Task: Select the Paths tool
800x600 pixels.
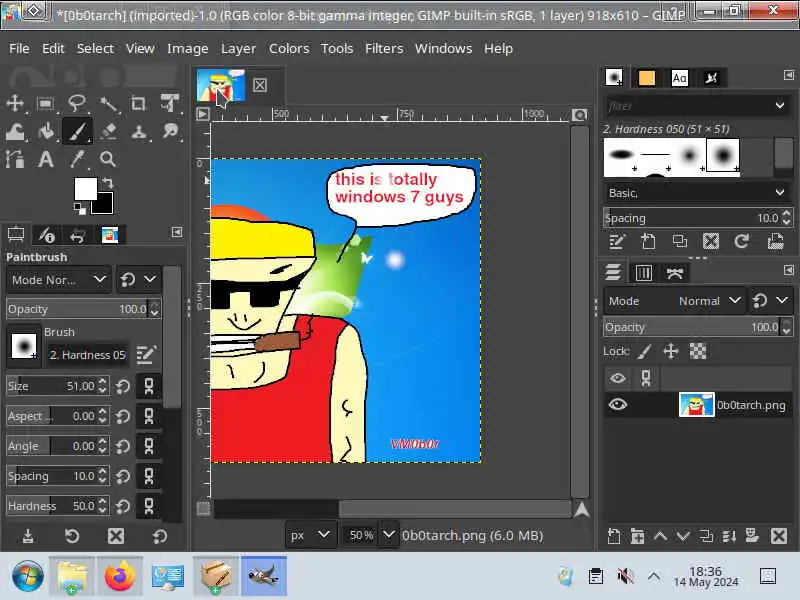Action: pos(15,159)
